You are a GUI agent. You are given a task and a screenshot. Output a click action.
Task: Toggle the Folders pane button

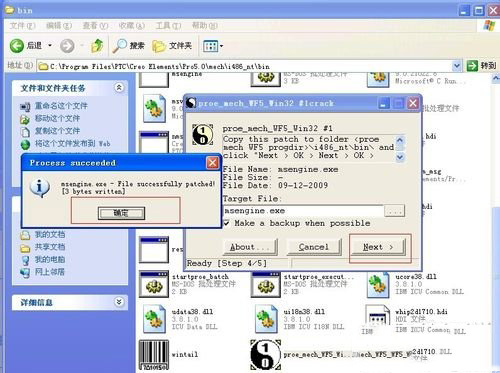pos(172,46)
